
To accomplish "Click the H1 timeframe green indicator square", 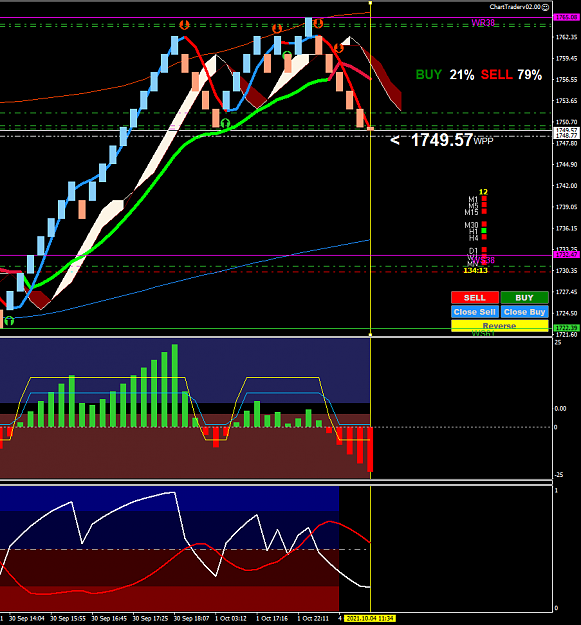I will point(484,230).
